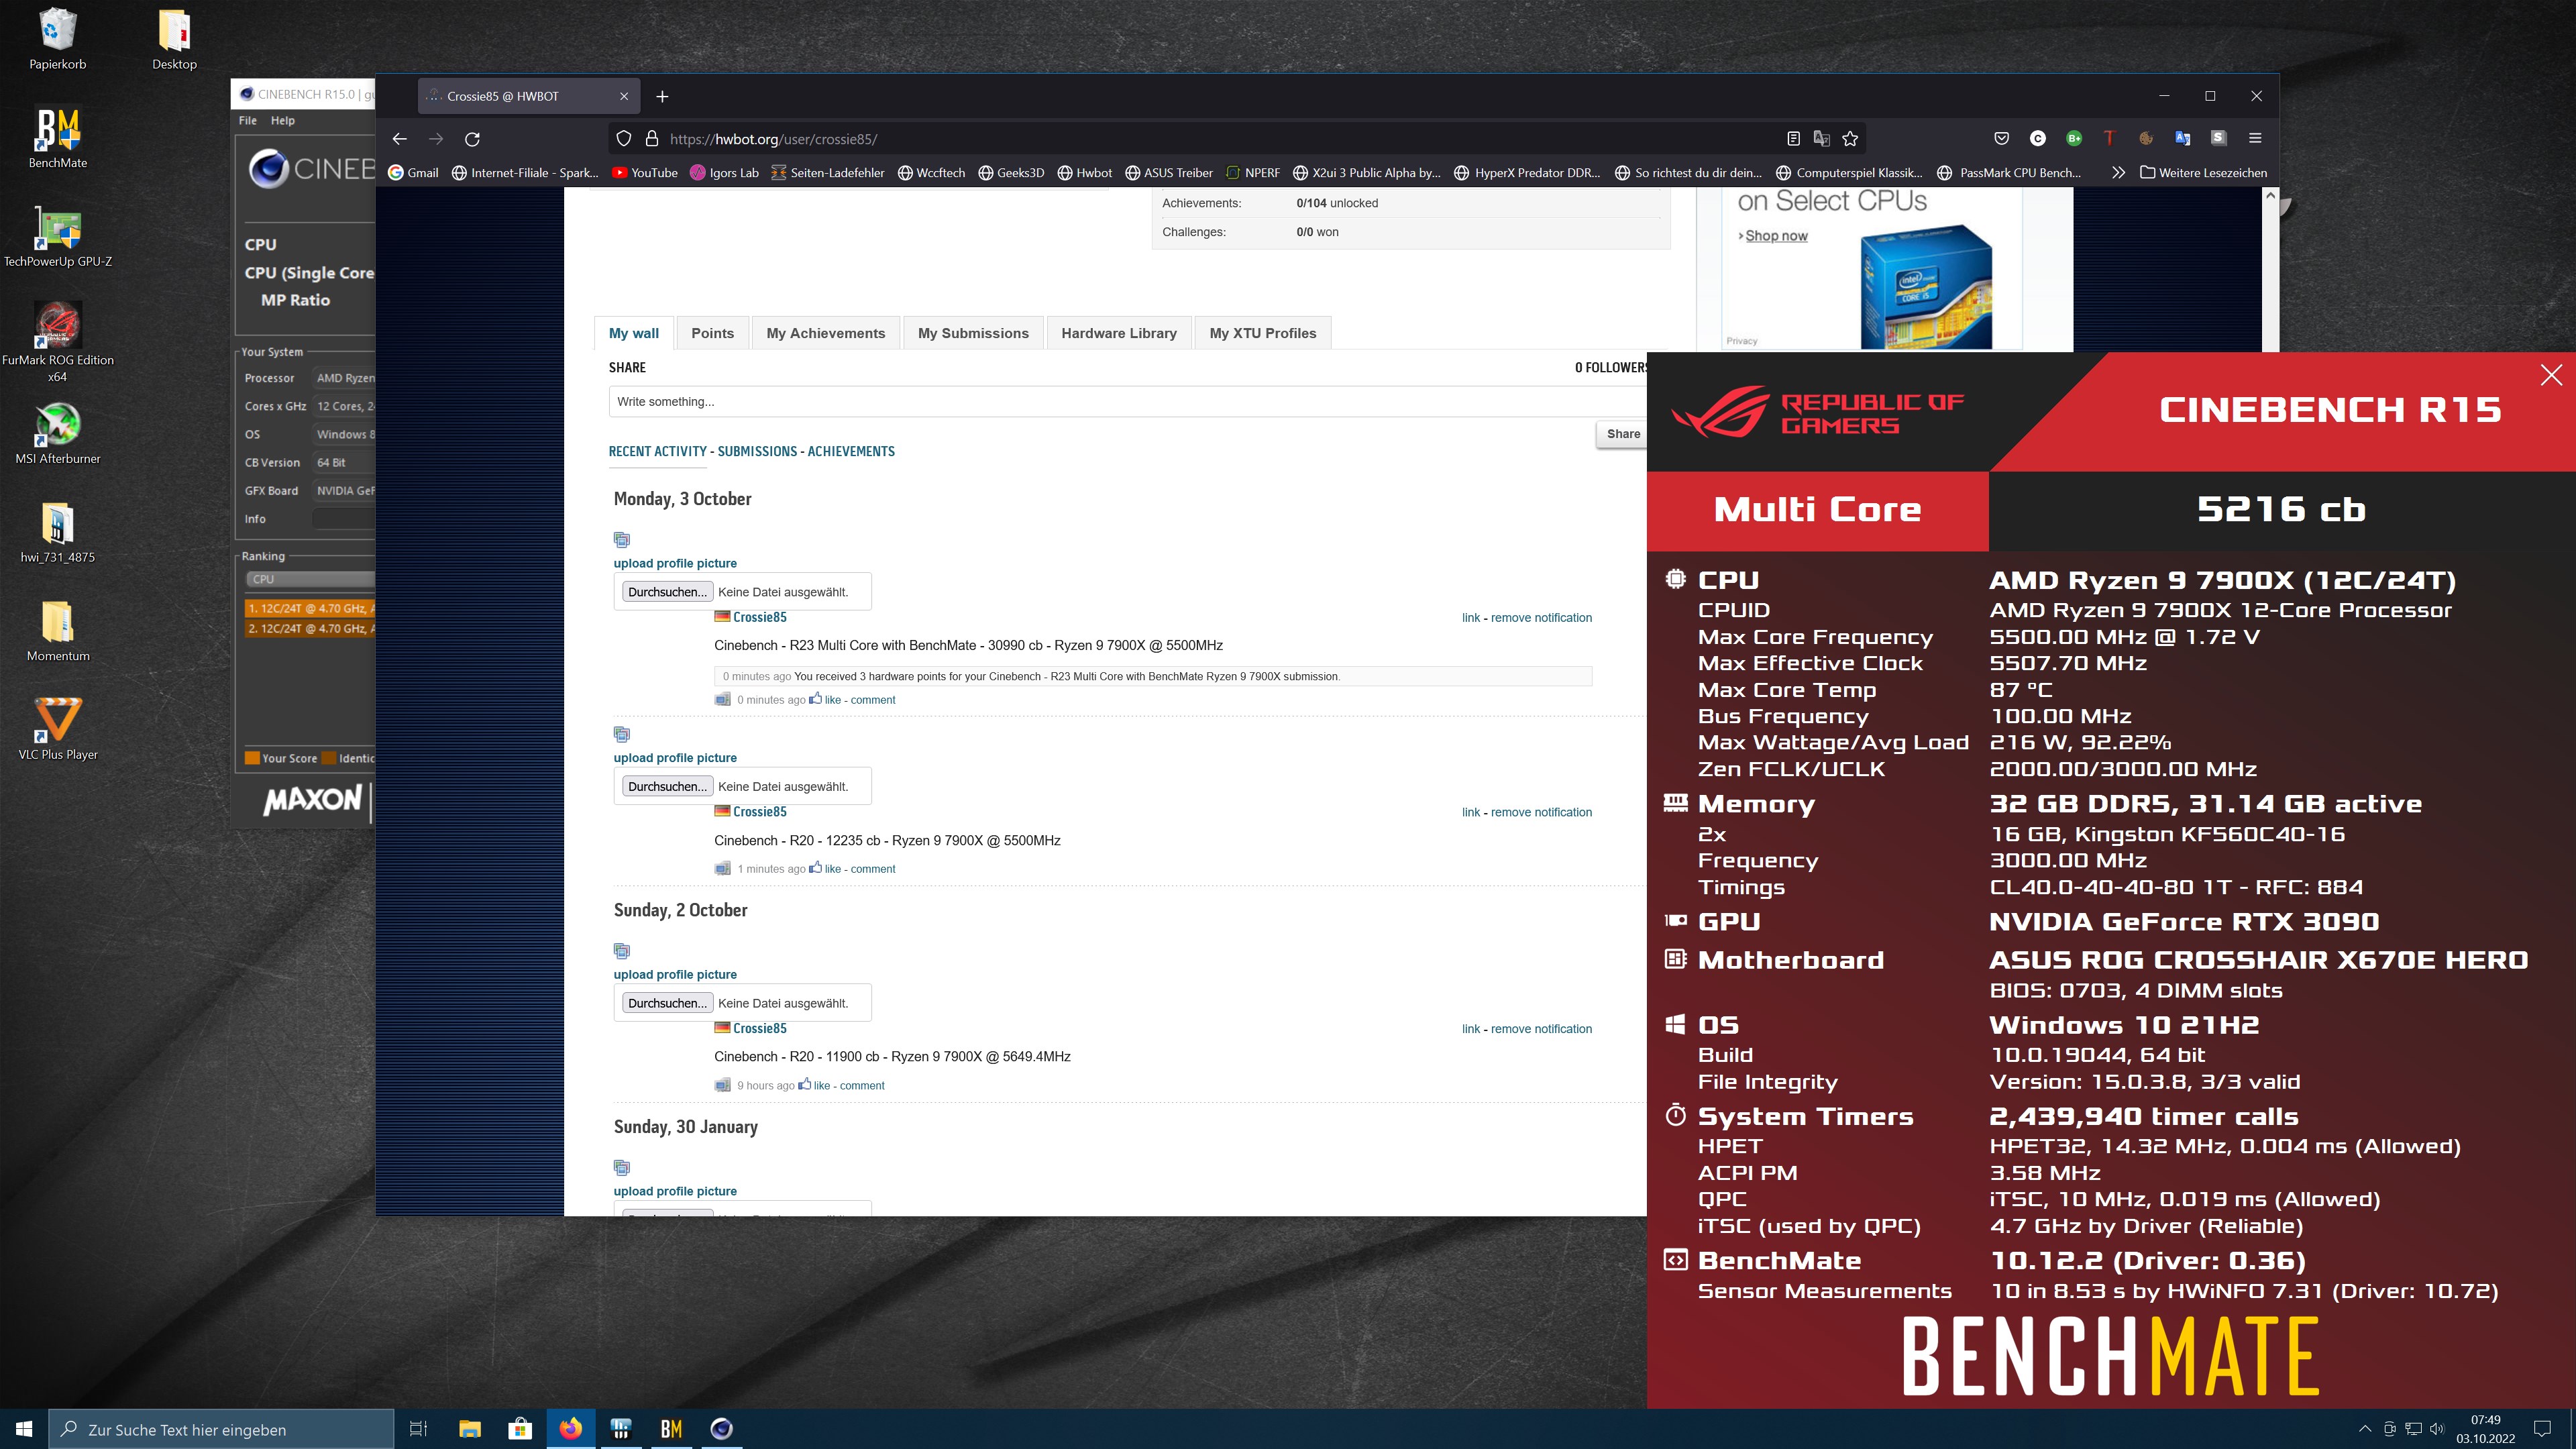The width and height of the screenshot is (2576, 1449).
Task: Click the HWBOT page vertical scrollbar up arrow
Action: [x=2270, y=196]
